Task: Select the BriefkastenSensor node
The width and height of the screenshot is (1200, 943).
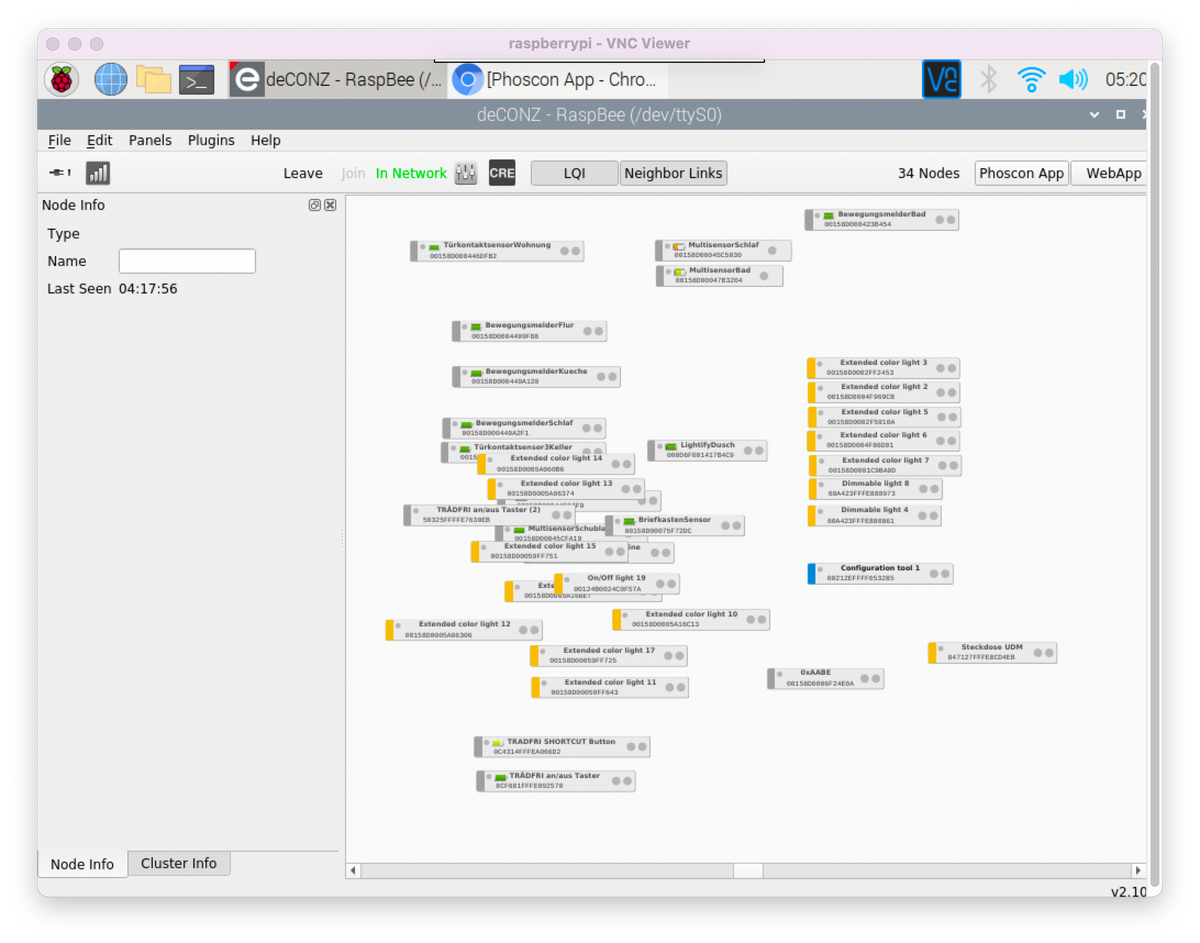Action: [675, 525]
